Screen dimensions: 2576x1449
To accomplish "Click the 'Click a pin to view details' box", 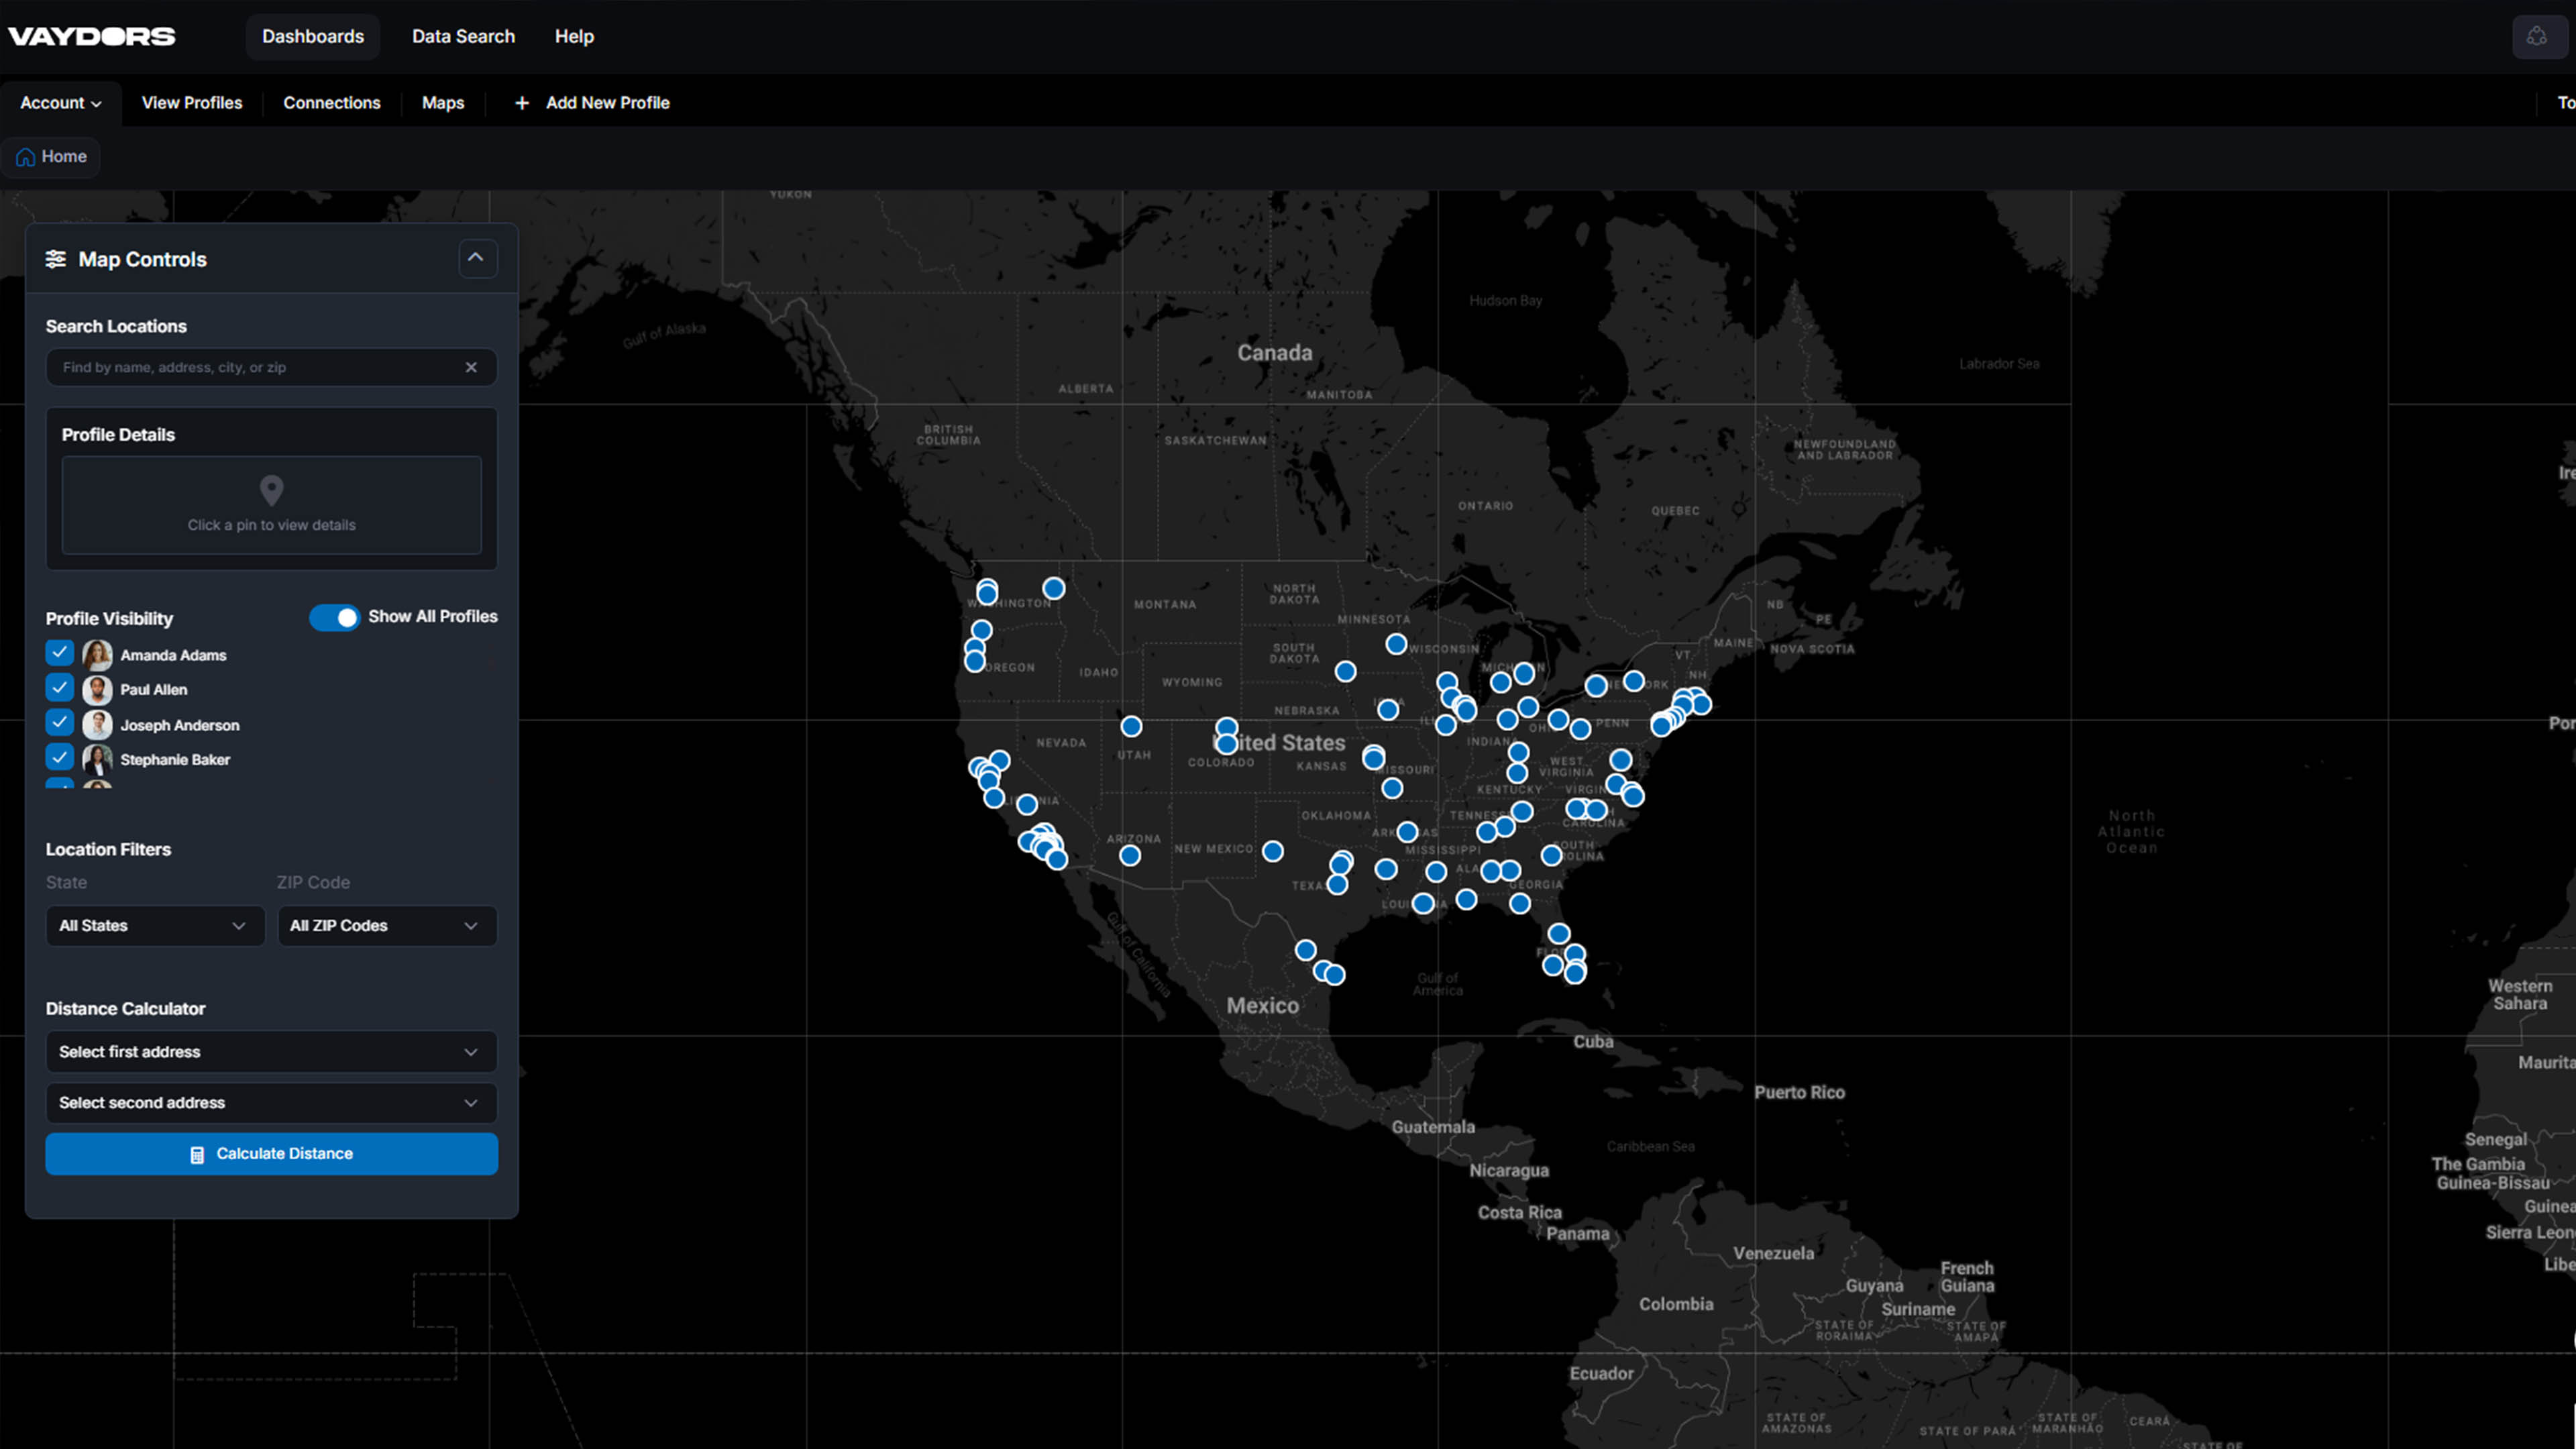I will [271, 505].
